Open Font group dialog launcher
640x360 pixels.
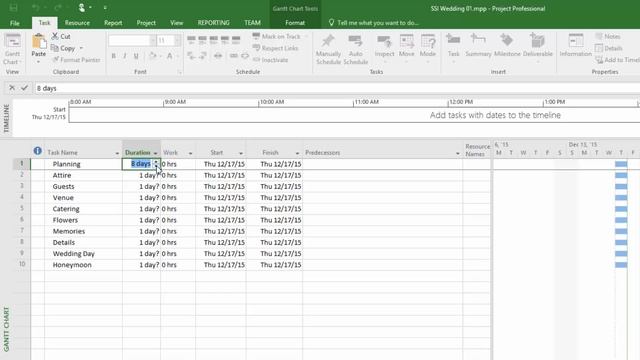[x=180, y=72]
